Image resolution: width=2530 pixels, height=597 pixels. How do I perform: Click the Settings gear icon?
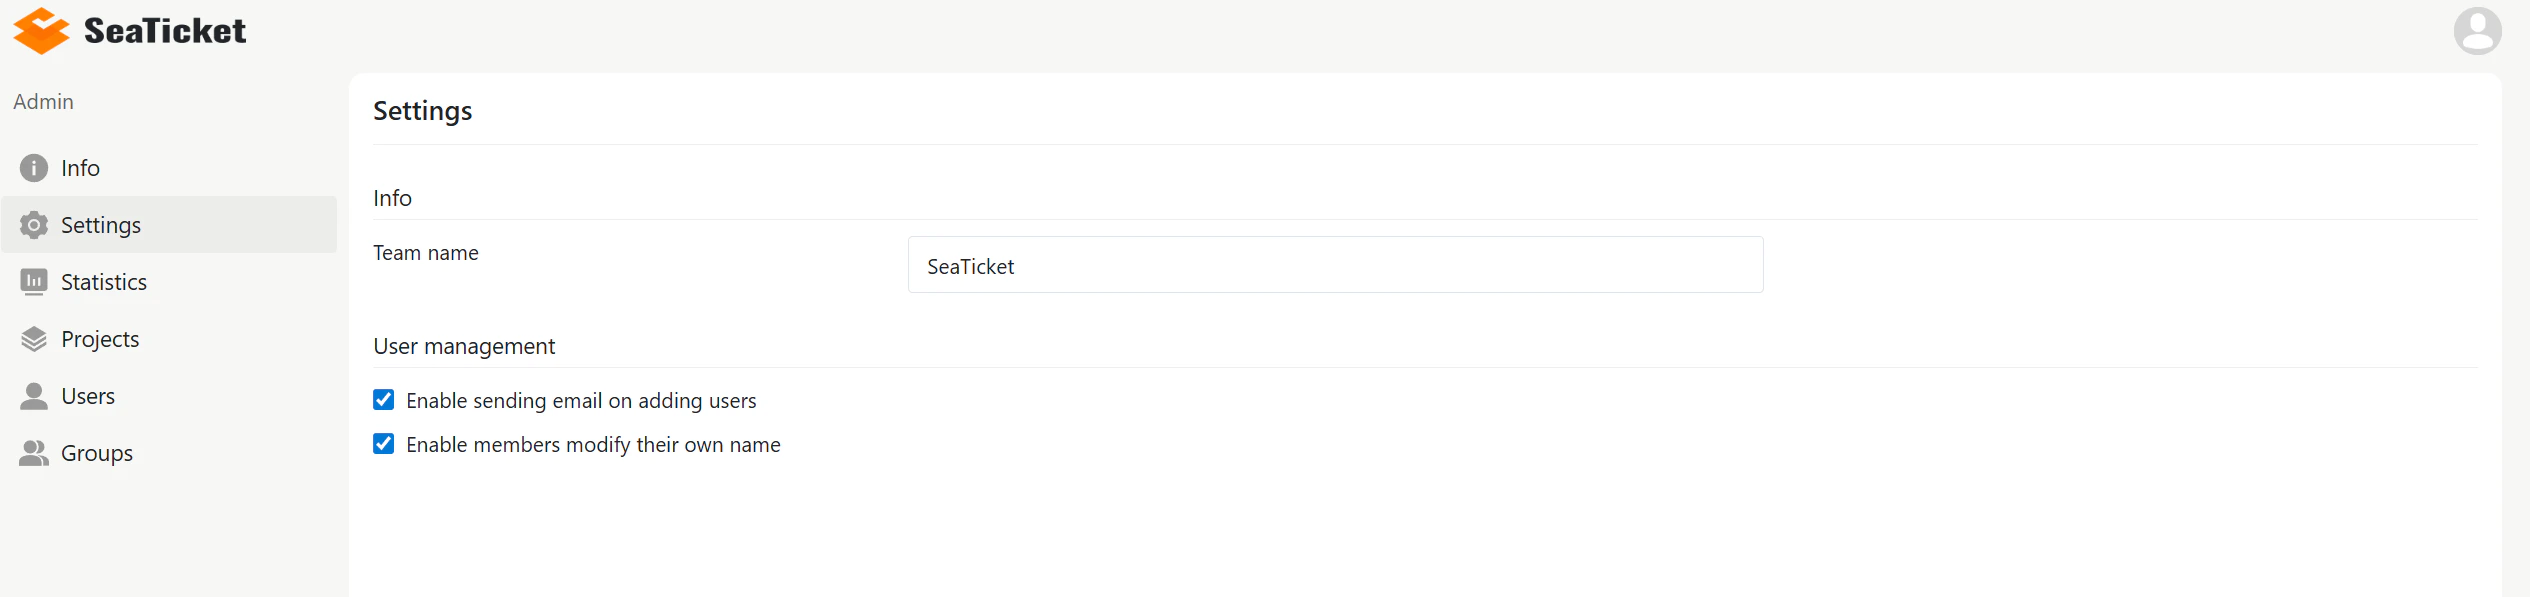pos(34,225)
